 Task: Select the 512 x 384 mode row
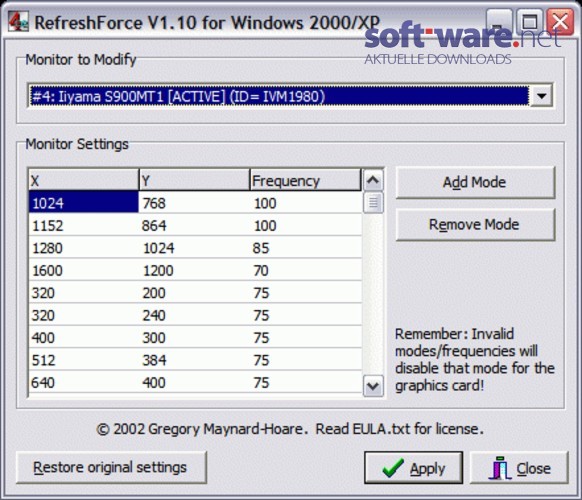[195, 360]
